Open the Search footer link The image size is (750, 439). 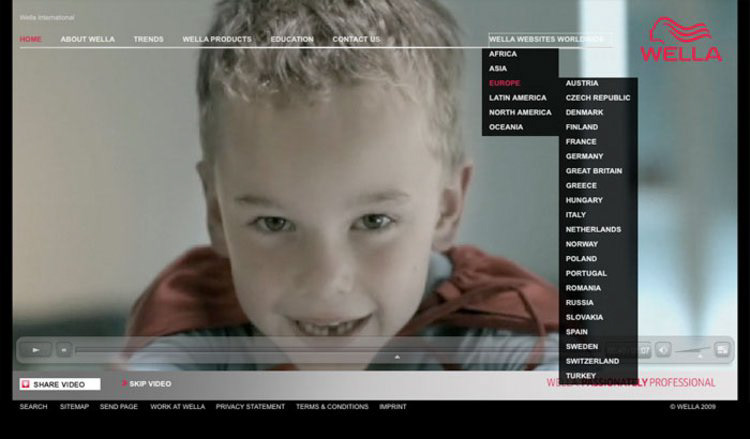coord(33,406)
